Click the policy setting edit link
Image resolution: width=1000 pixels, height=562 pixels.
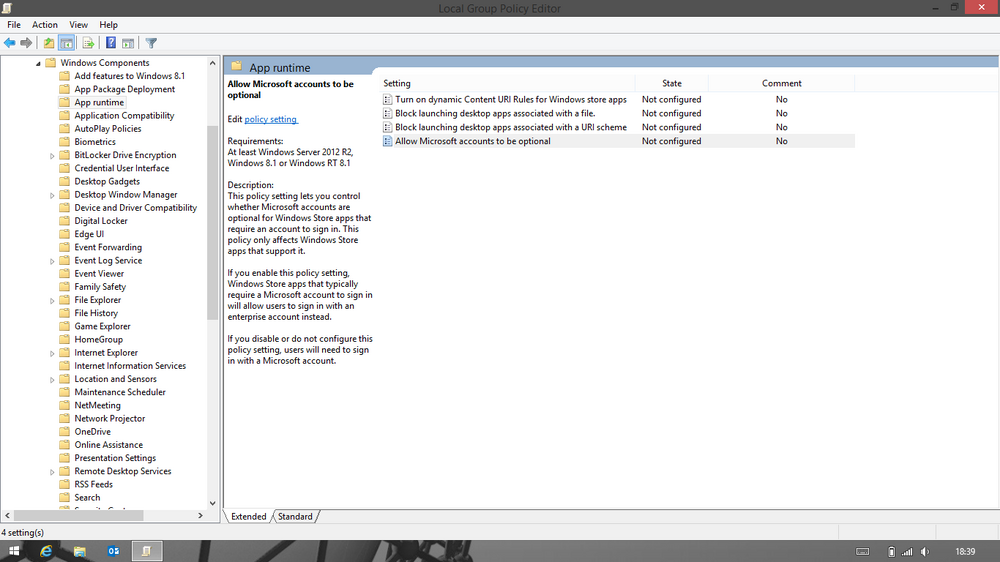coord(270,119)
